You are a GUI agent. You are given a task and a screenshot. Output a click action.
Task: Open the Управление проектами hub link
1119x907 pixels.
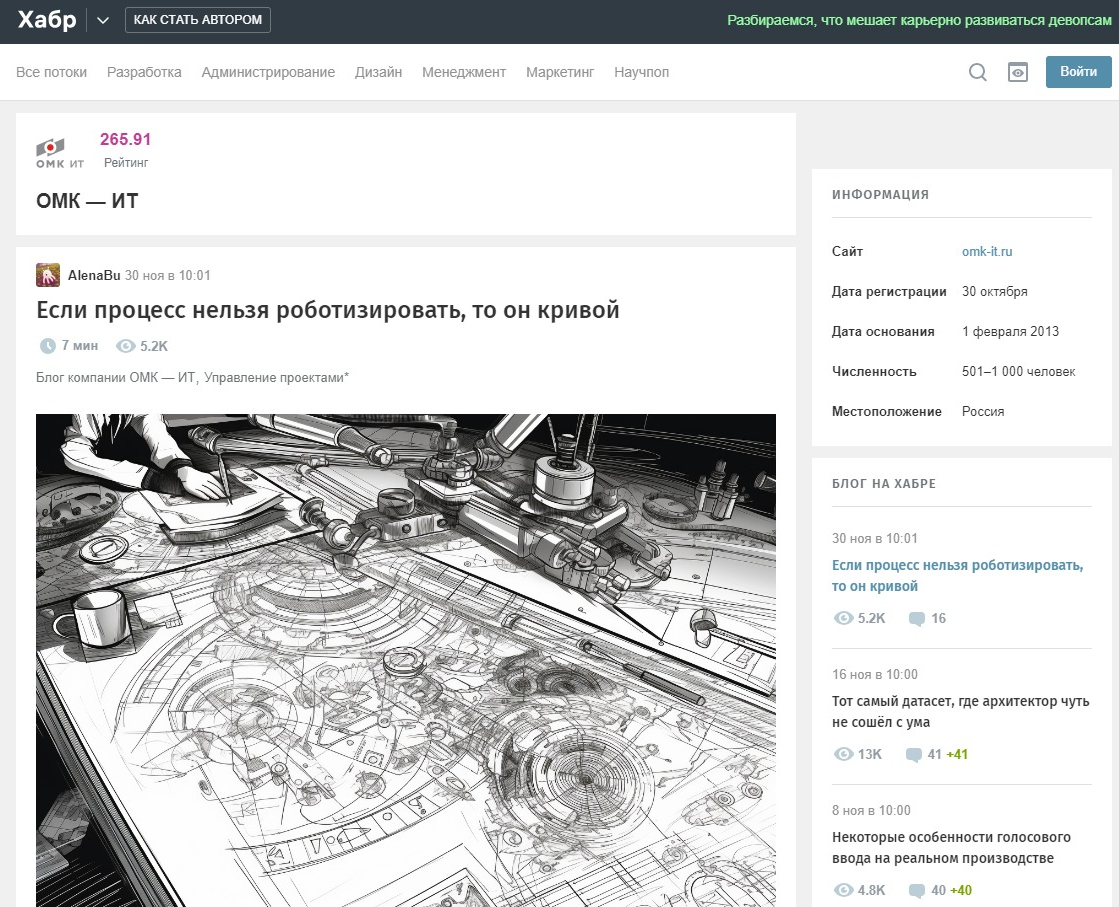(276, 378)
